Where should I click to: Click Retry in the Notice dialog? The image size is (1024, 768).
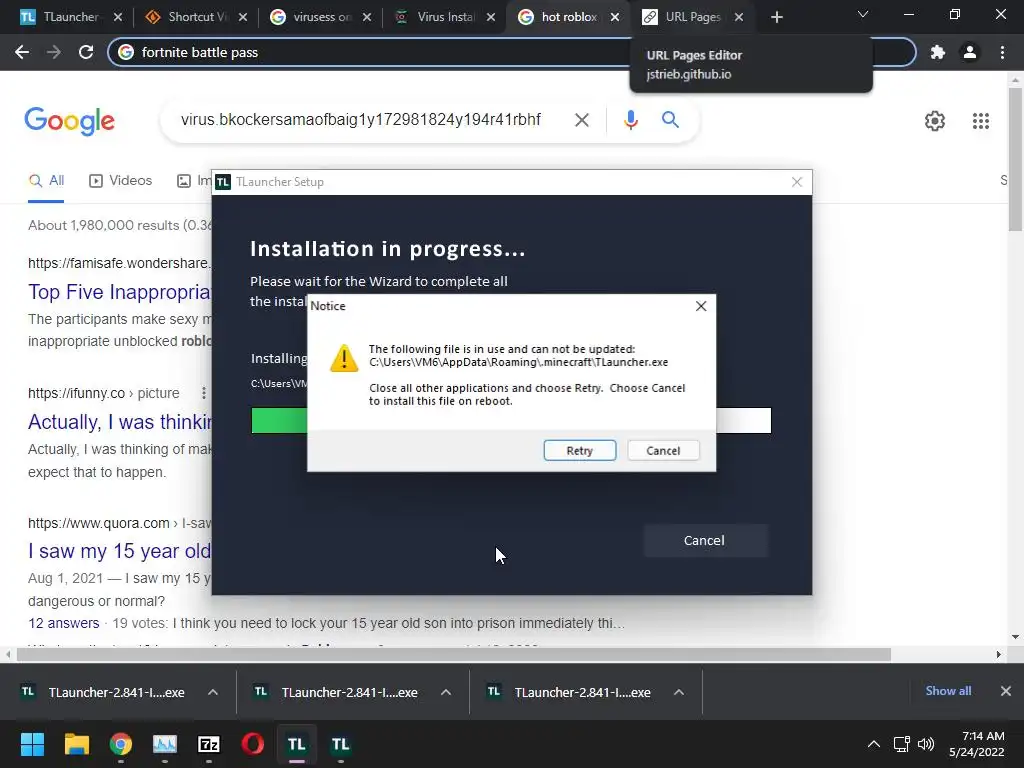click(x=579, y=451)
